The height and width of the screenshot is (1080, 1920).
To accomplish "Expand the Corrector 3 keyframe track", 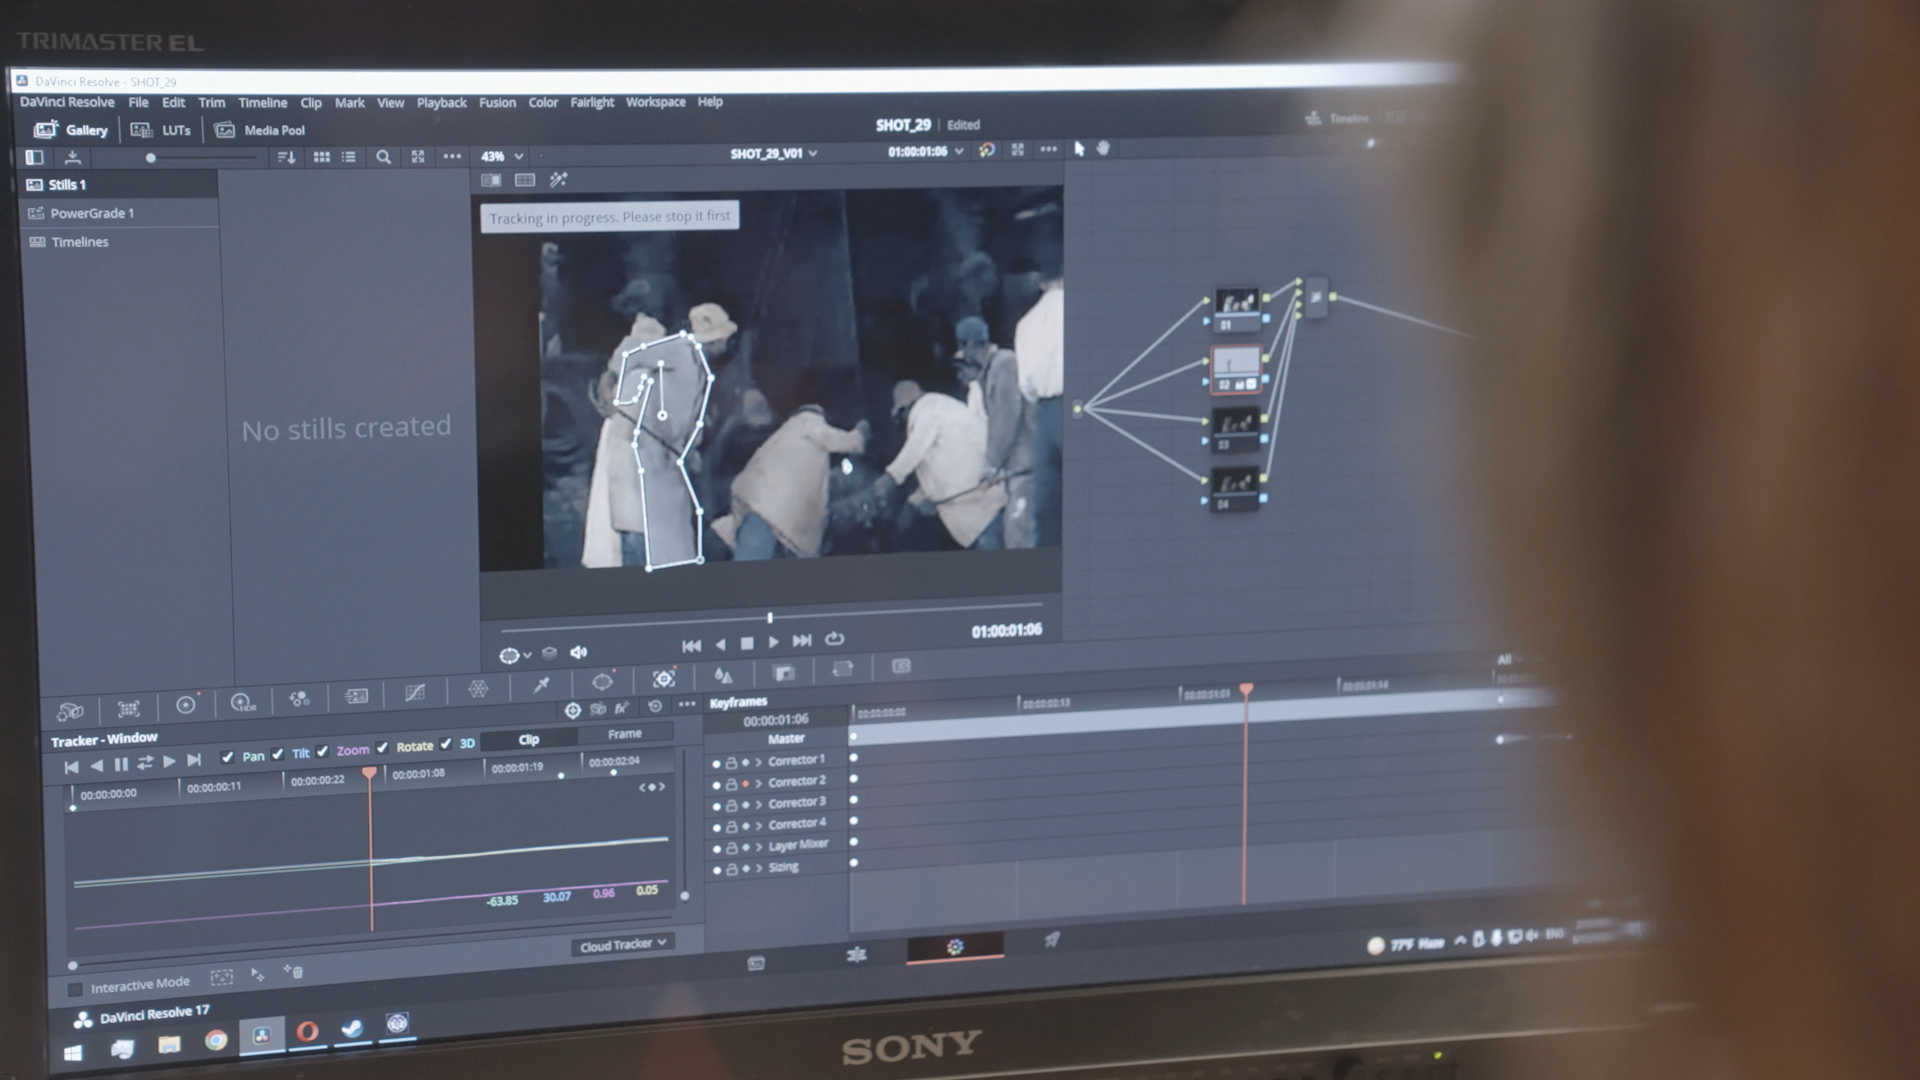I will tap(759, 804).
